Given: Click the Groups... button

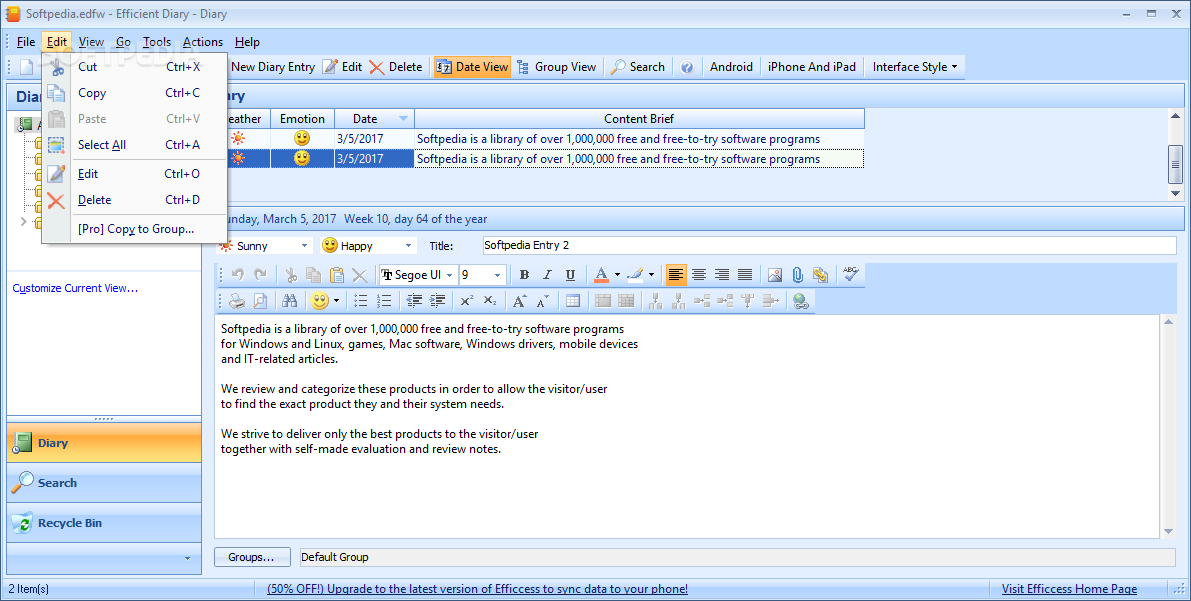Looking at the screenshot, I should [x=252, y=557].
